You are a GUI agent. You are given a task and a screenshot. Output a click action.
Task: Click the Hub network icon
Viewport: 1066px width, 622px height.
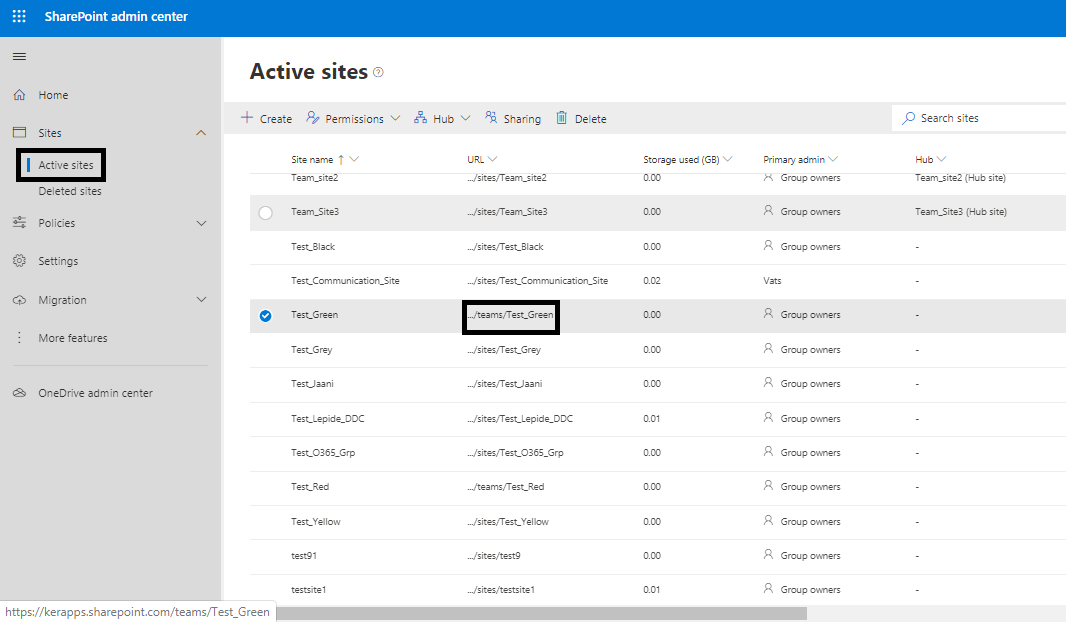pyautogui.click(x=421, y=118)
